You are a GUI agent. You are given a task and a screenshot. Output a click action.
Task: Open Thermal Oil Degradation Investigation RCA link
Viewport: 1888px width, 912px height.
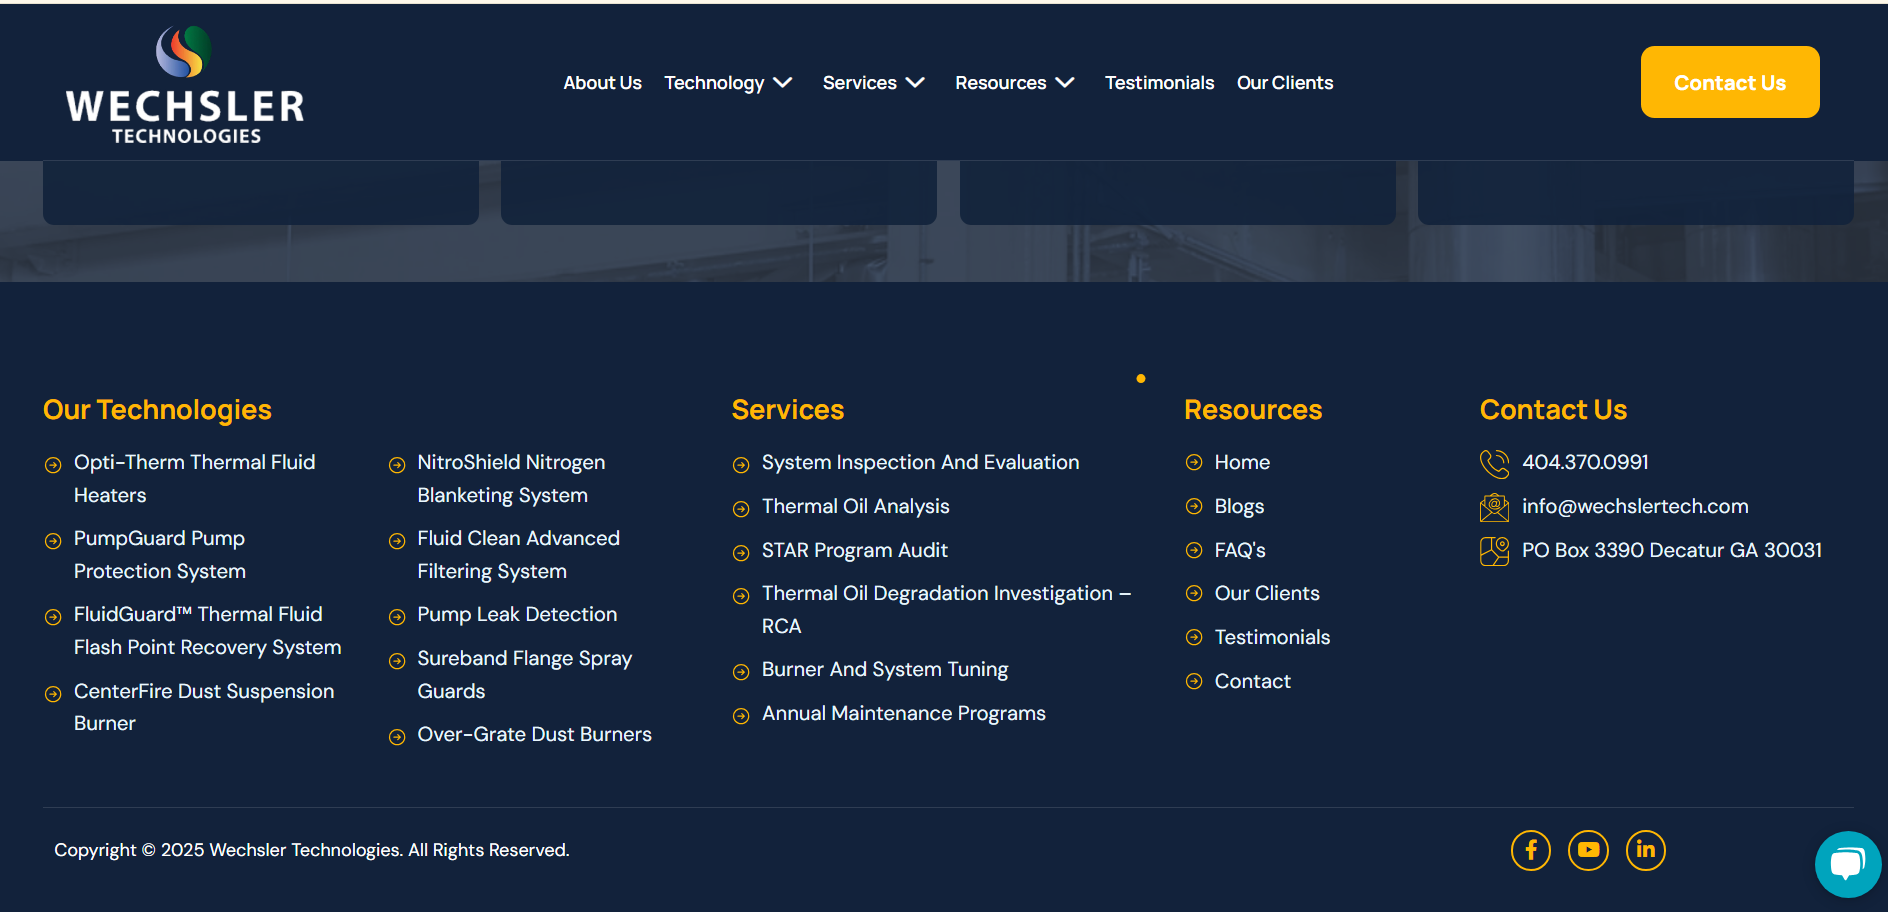(x=946, y=610)
